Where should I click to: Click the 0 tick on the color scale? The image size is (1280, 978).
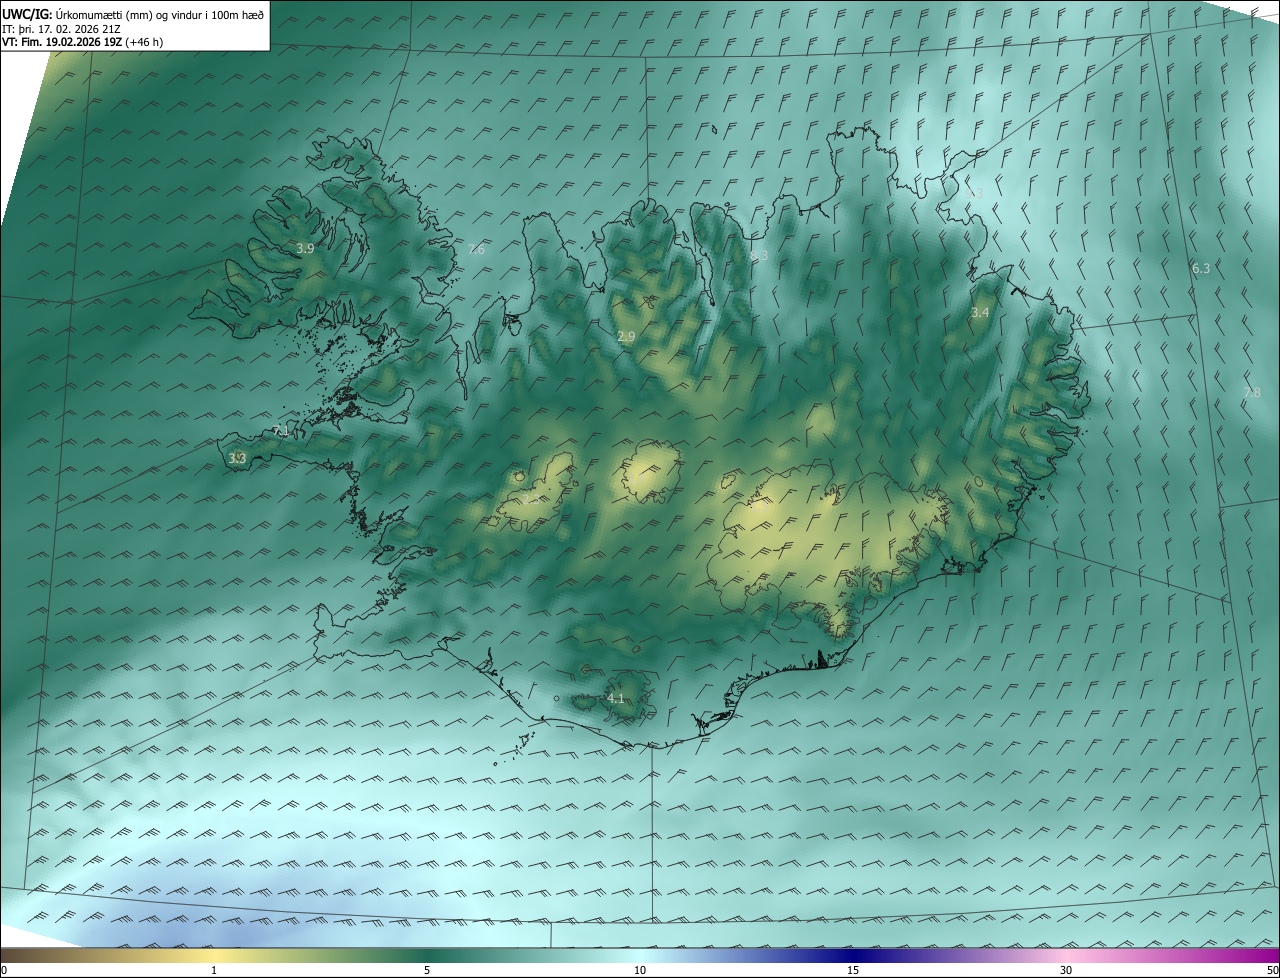pos(4,970)
